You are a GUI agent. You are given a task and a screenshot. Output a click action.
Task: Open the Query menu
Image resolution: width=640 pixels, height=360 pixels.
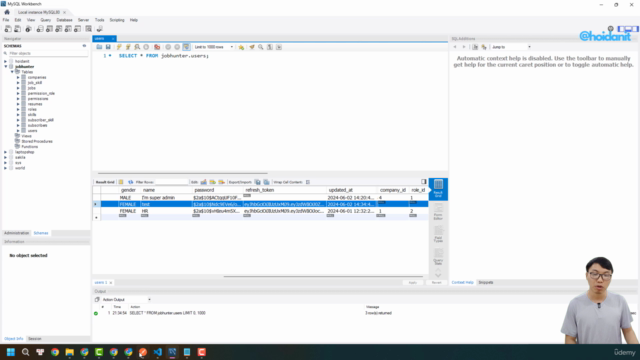pos(46,20)
